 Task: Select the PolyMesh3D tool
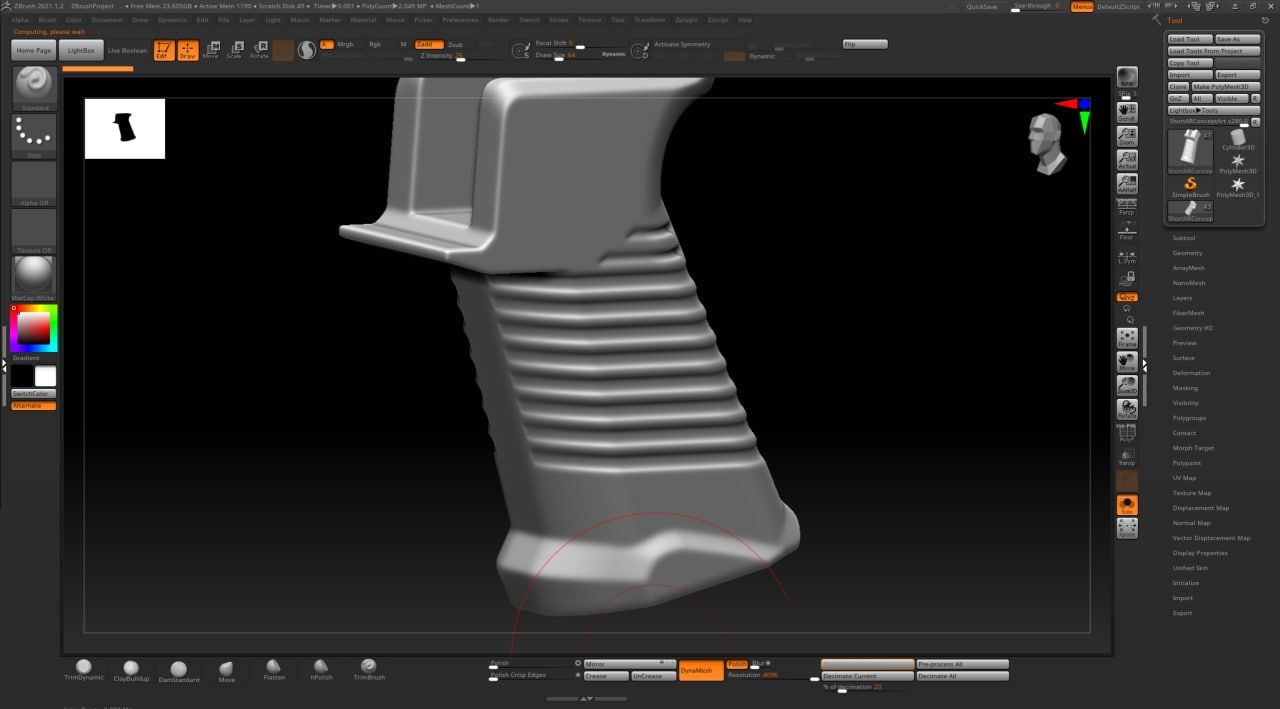(1238, 163)
